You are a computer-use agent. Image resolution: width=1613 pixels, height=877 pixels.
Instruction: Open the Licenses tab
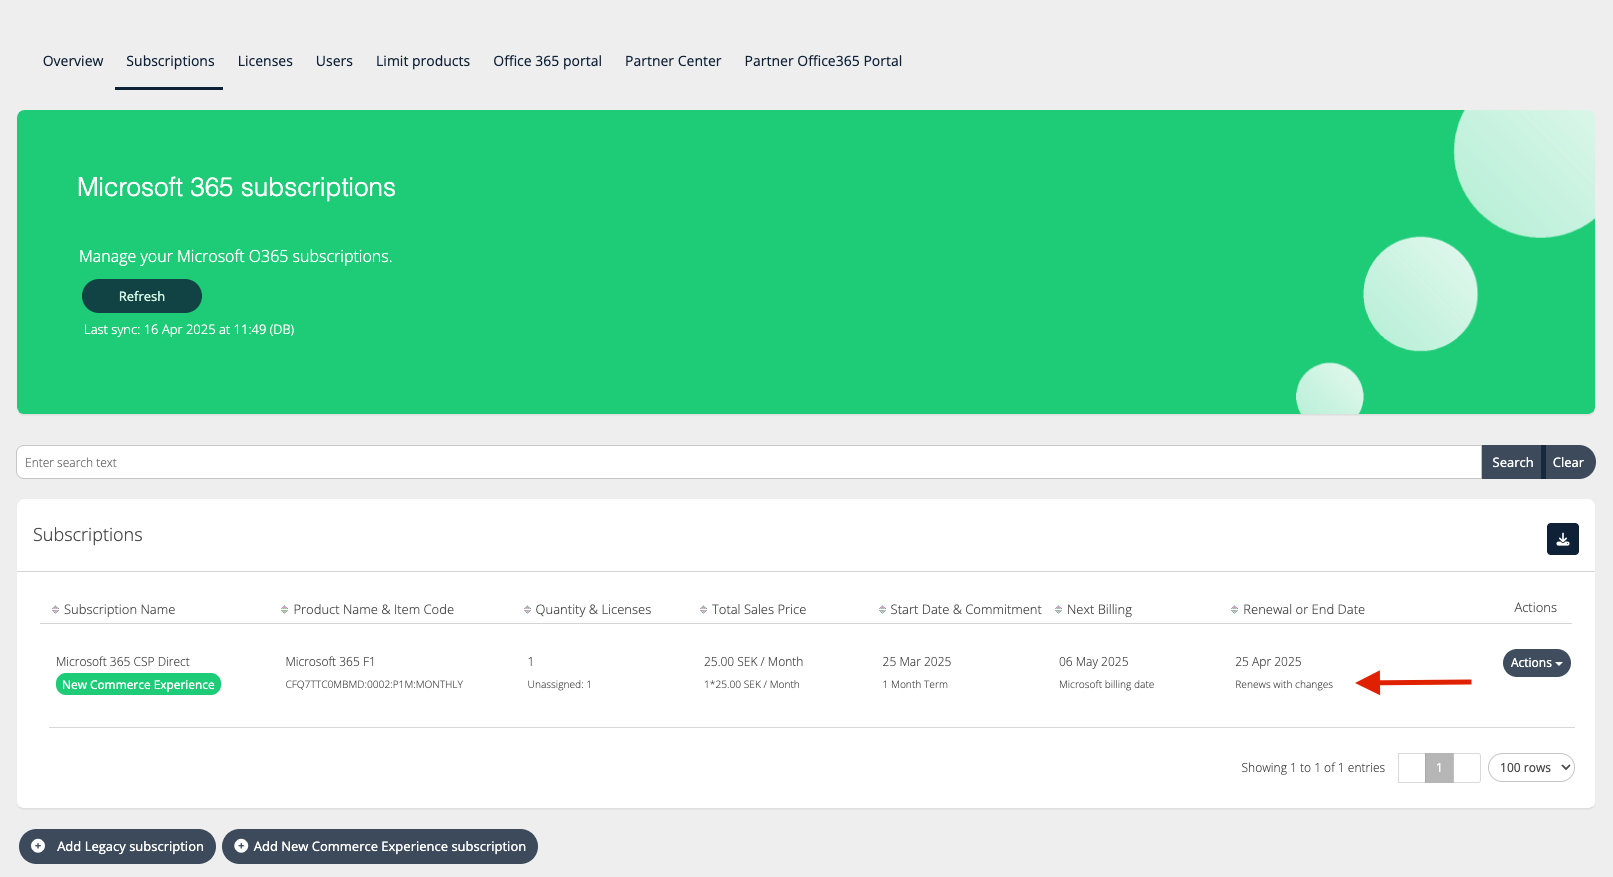(265, 61)
